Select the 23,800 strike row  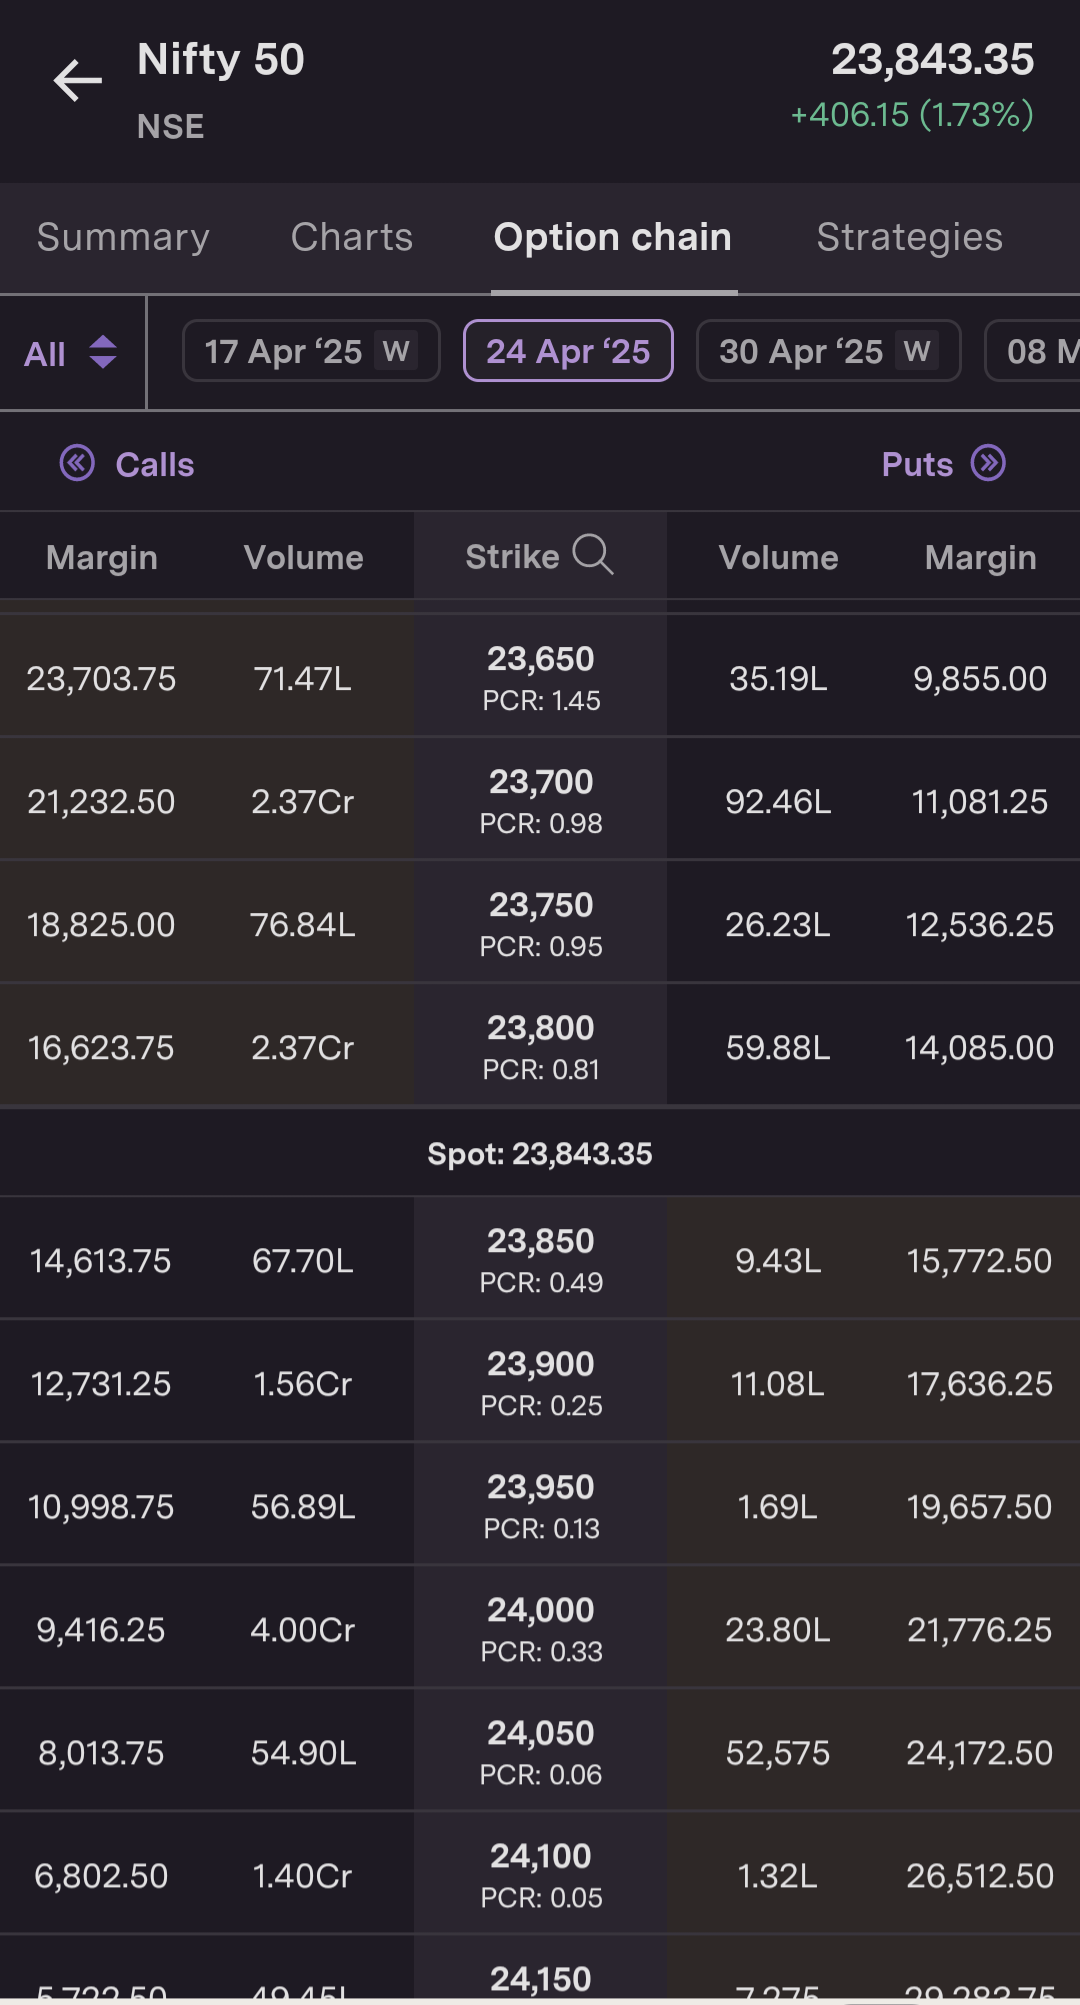pyautogui.click(x=541, y=1046)
